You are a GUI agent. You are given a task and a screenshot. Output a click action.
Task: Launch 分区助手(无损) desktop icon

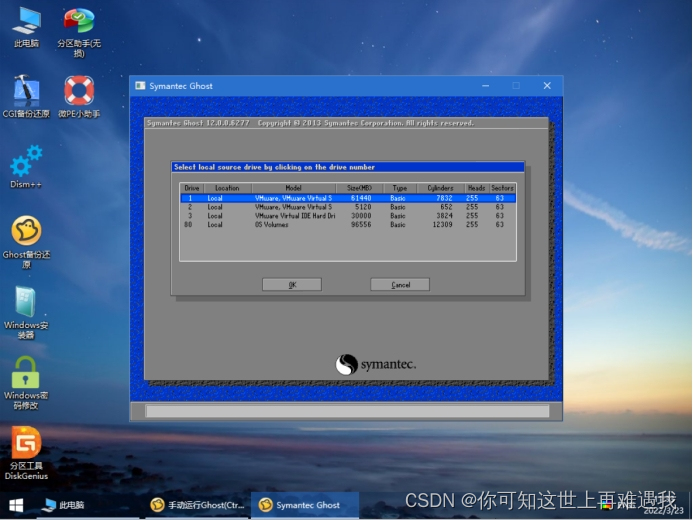[x=79, y=32]
